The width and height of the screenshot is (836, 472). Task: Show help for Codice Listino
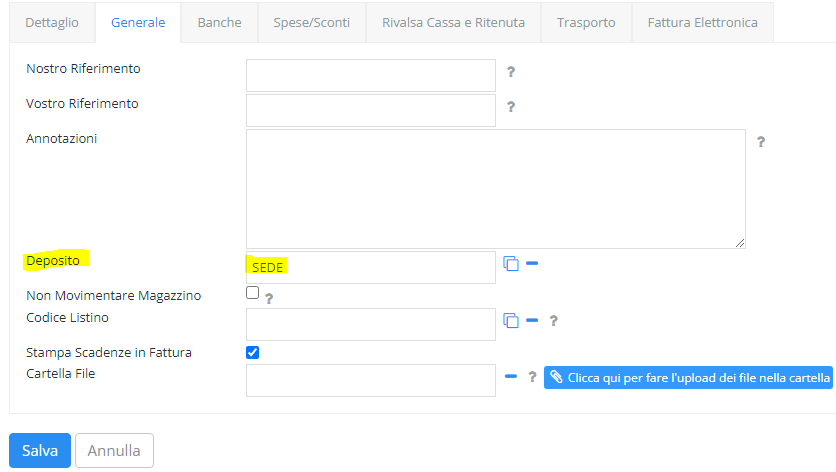[553, 321]
